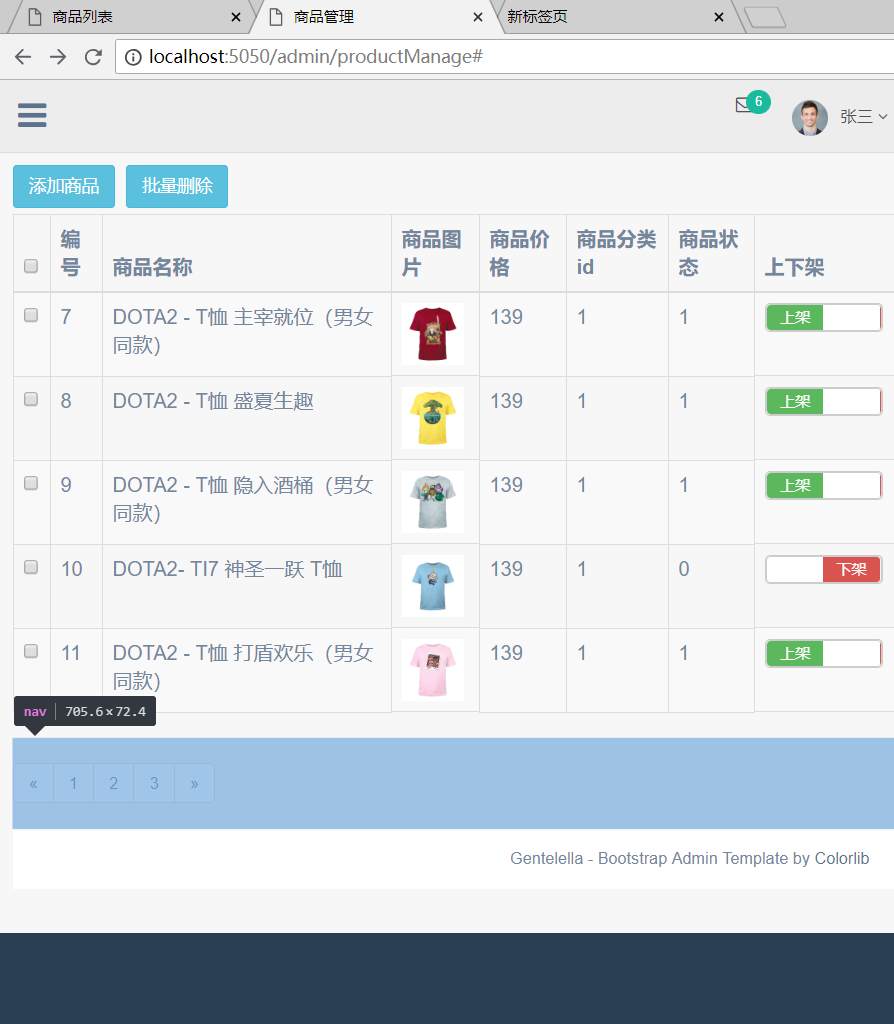Viewport: 894px width, 1024px height.
Task: Click the browser back arrow
Action: point(22,56)
